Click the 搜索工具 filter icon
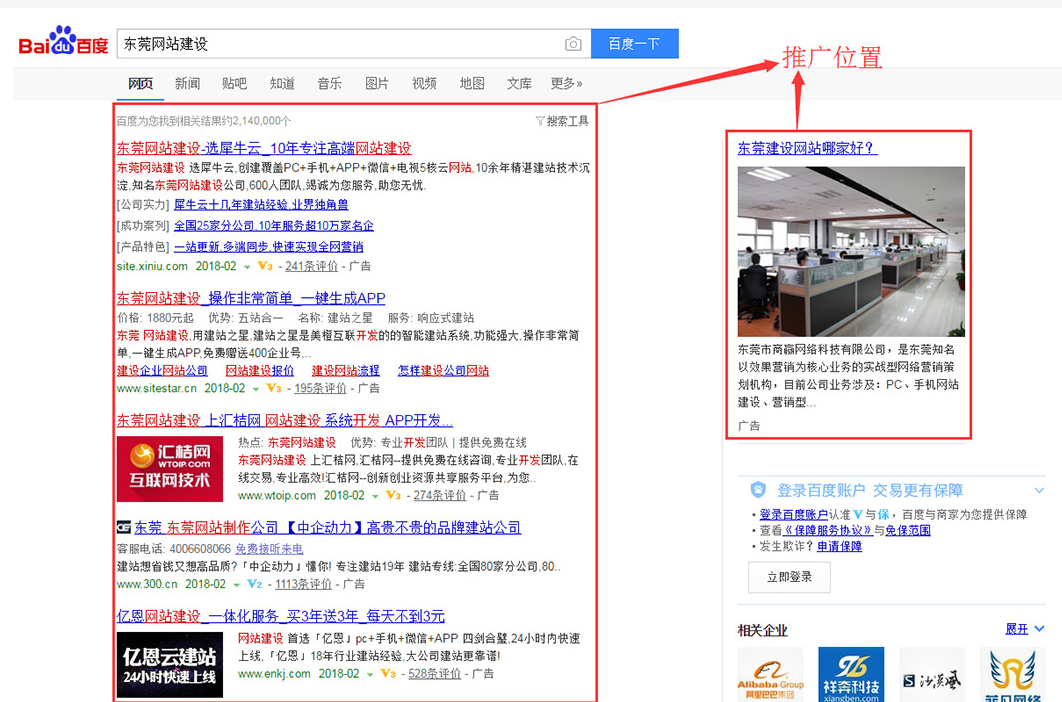 coord(540,121)
